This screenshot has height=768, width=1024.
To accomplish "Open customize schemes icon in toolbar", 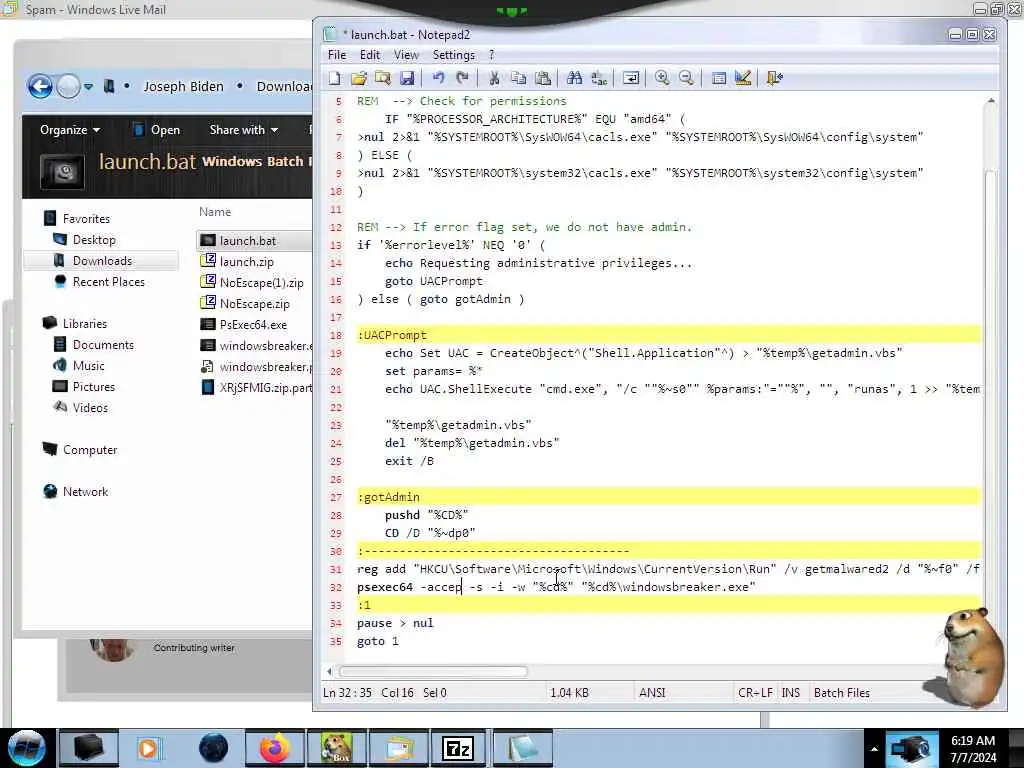I will (743, 78).
